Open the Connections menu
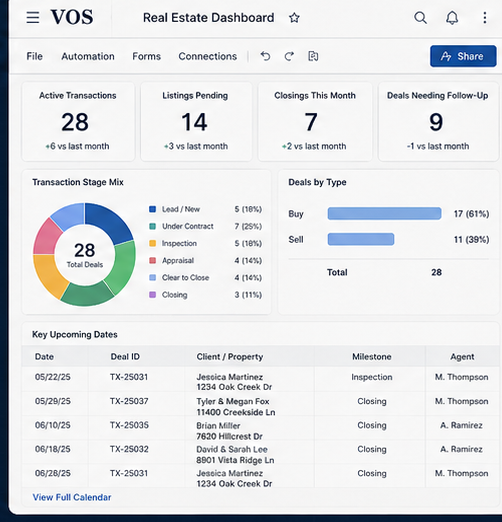This screenshot has height=522, width=502. click(208, 56)
